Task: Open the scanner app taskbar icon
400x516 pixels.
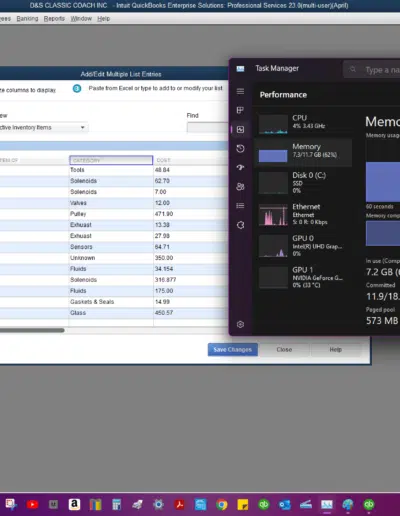Action: (306, 504)
